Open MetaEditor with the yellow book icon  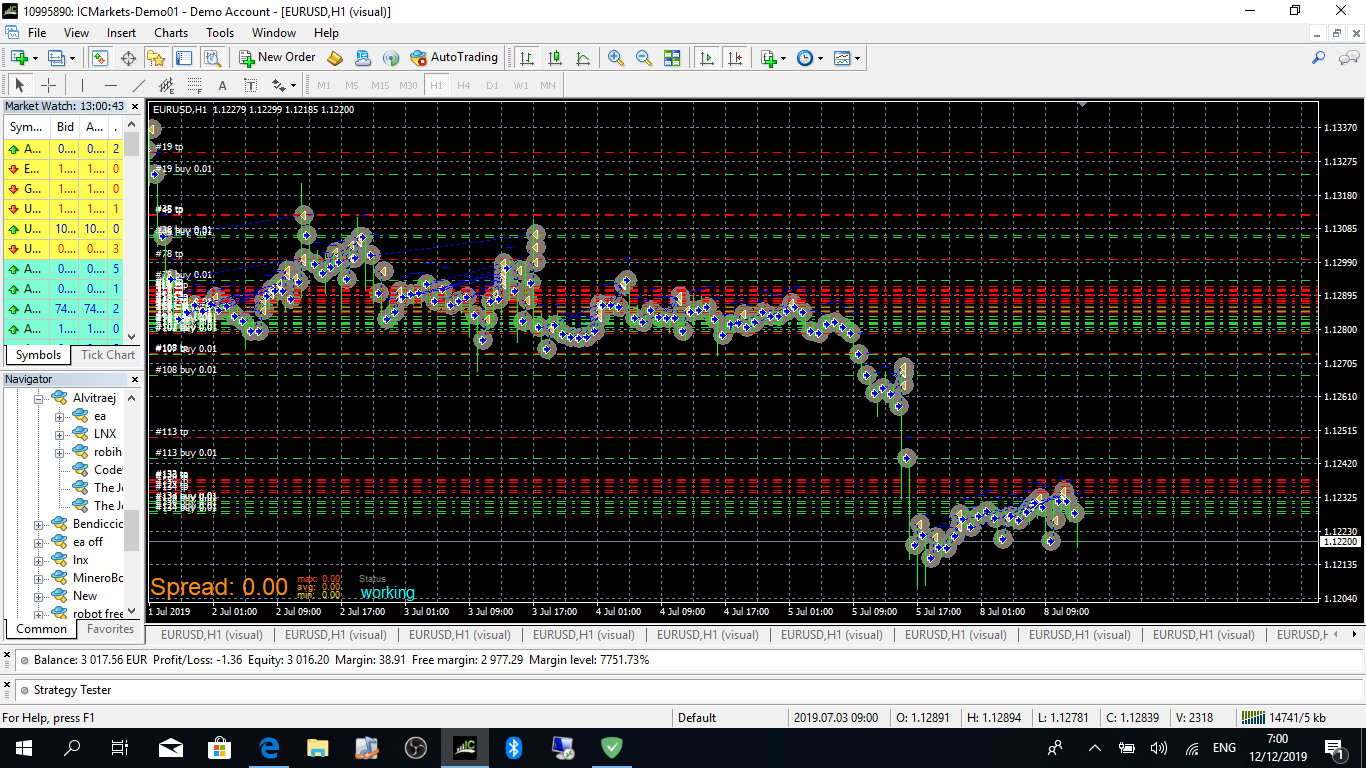pyautogui.click(x=335, y=58)
